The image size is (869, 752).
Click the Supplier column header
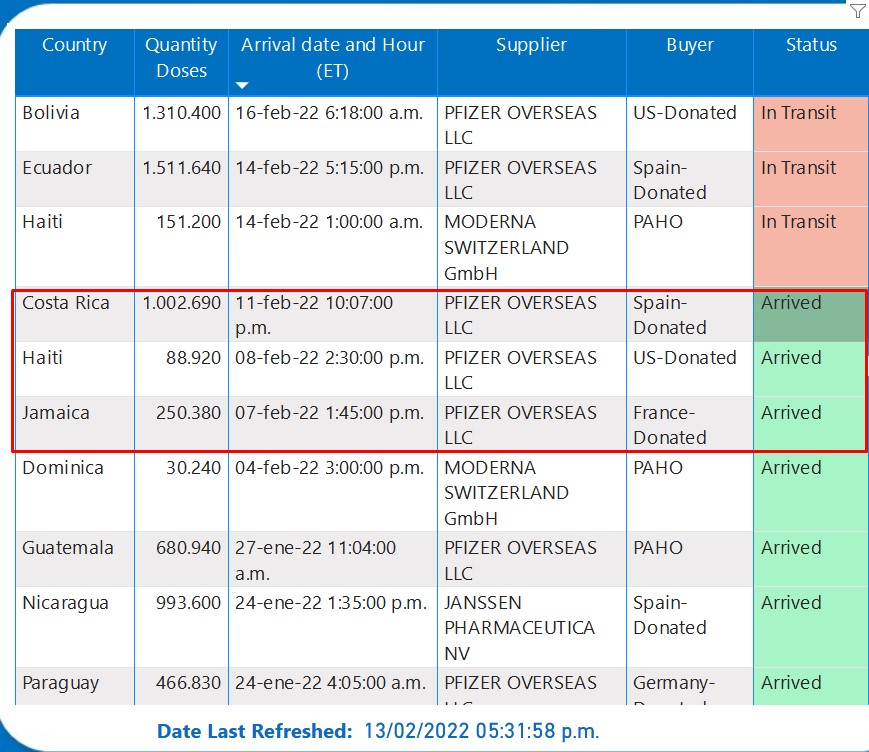pyautogui.click(x=531, y=45)
